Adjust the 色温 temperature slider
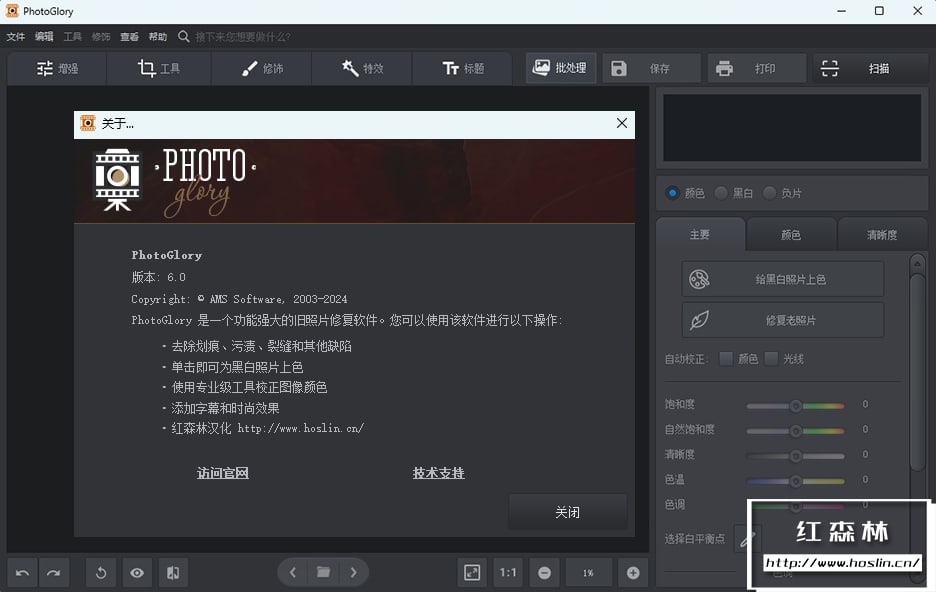This screenshot has width=936, height=592. 795,481
